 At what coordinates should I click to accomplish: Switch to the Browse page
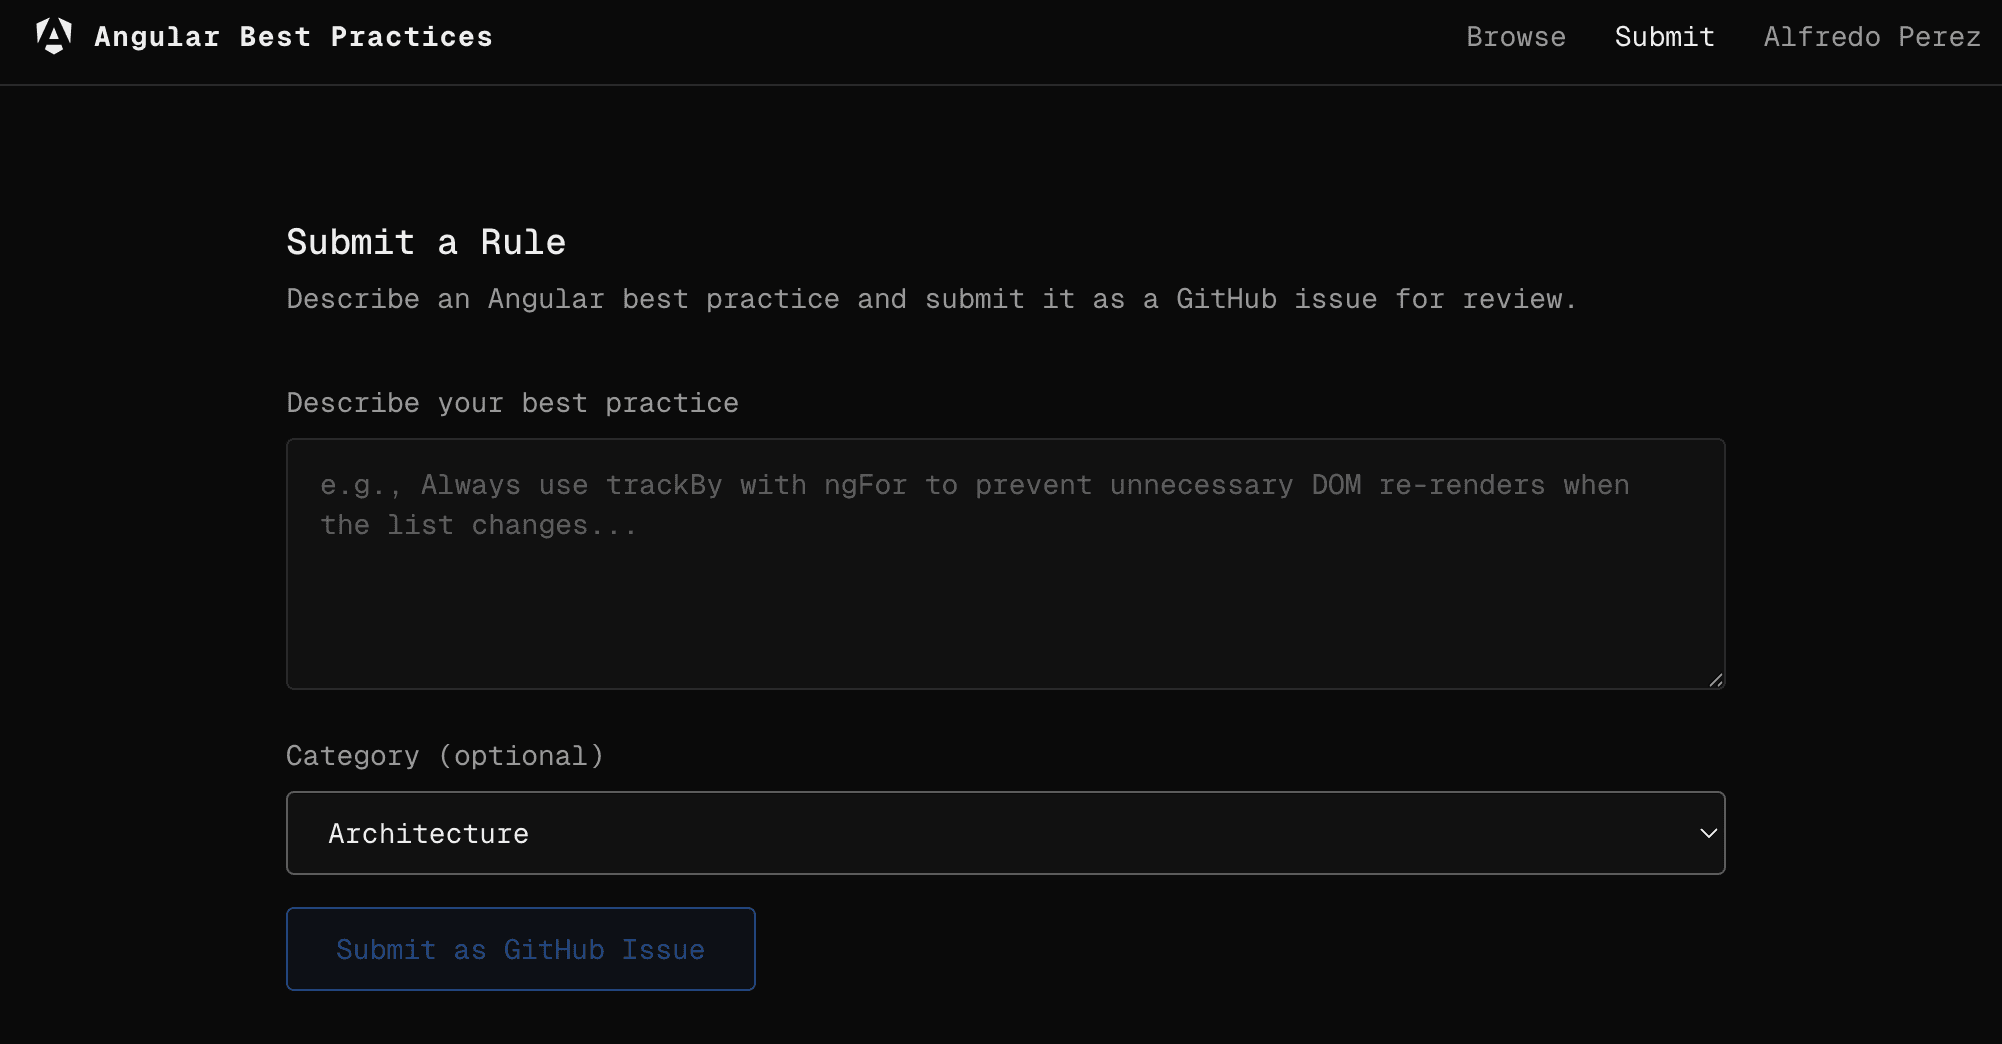[x=1516, y=37]
